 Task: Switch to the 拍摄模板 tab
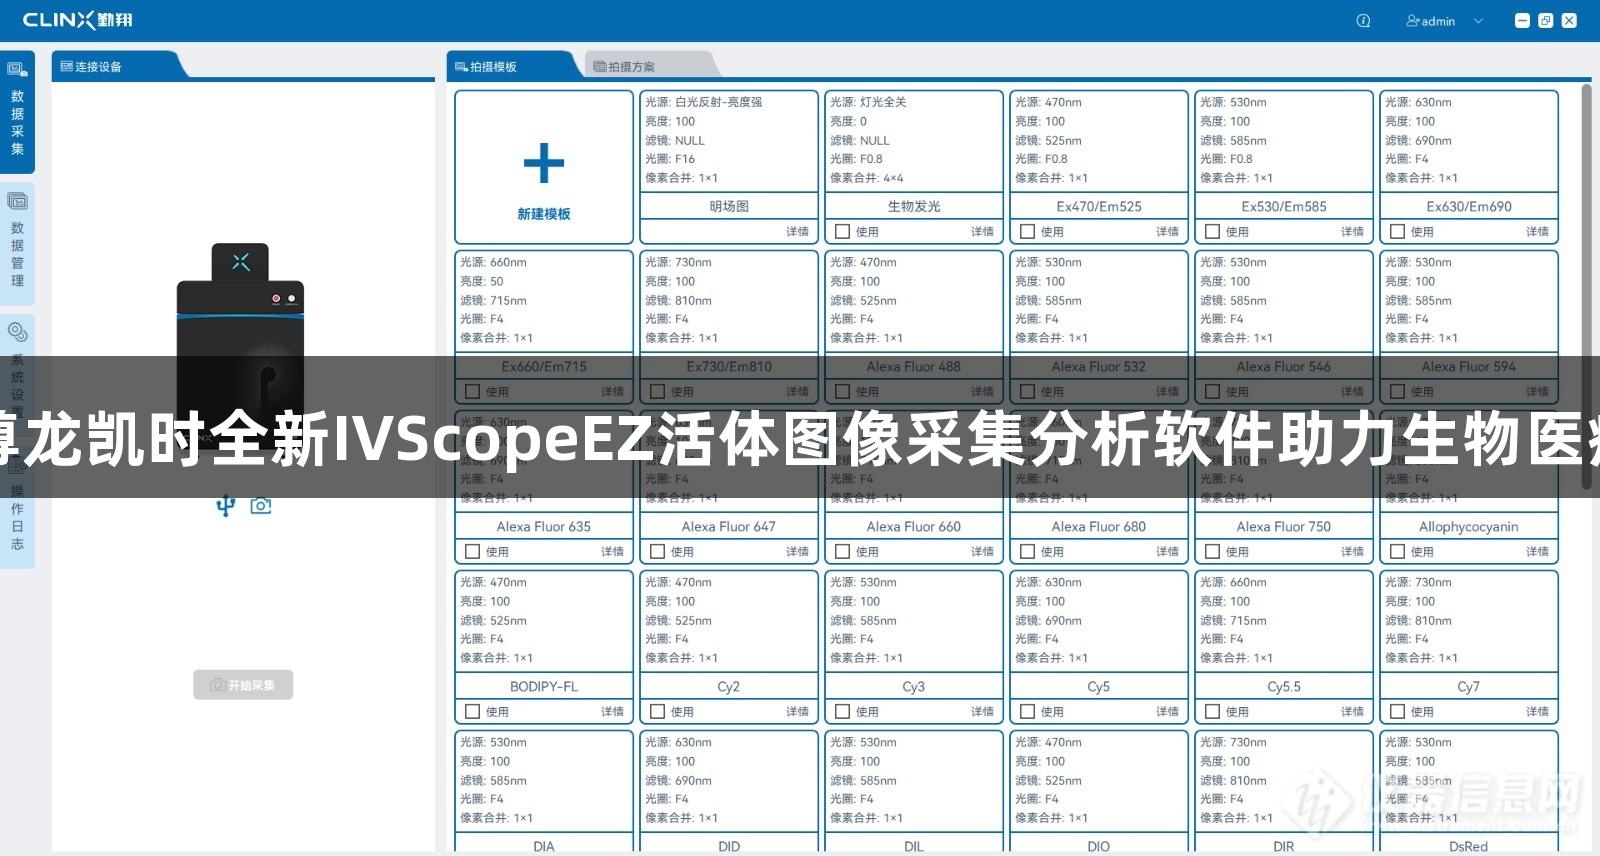tap(511, 66)
